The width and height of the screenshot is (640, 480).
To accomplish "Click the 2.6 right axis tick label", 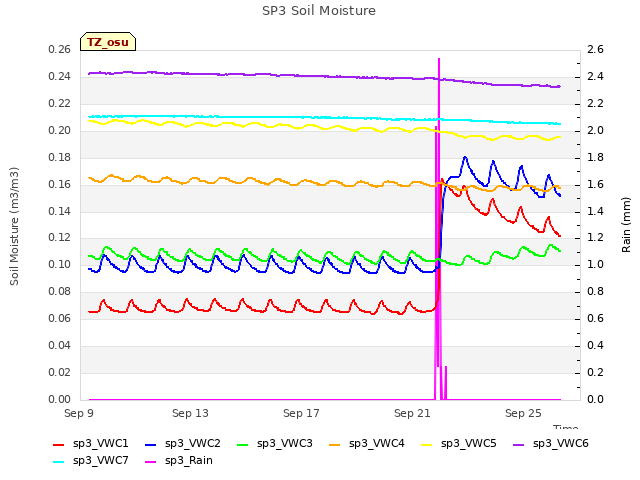I will click(x=595, y=50).
